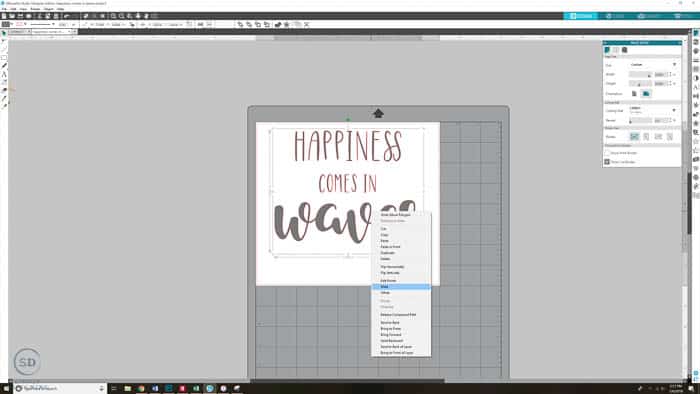Choose Weld in the context menu

[401, 286]
